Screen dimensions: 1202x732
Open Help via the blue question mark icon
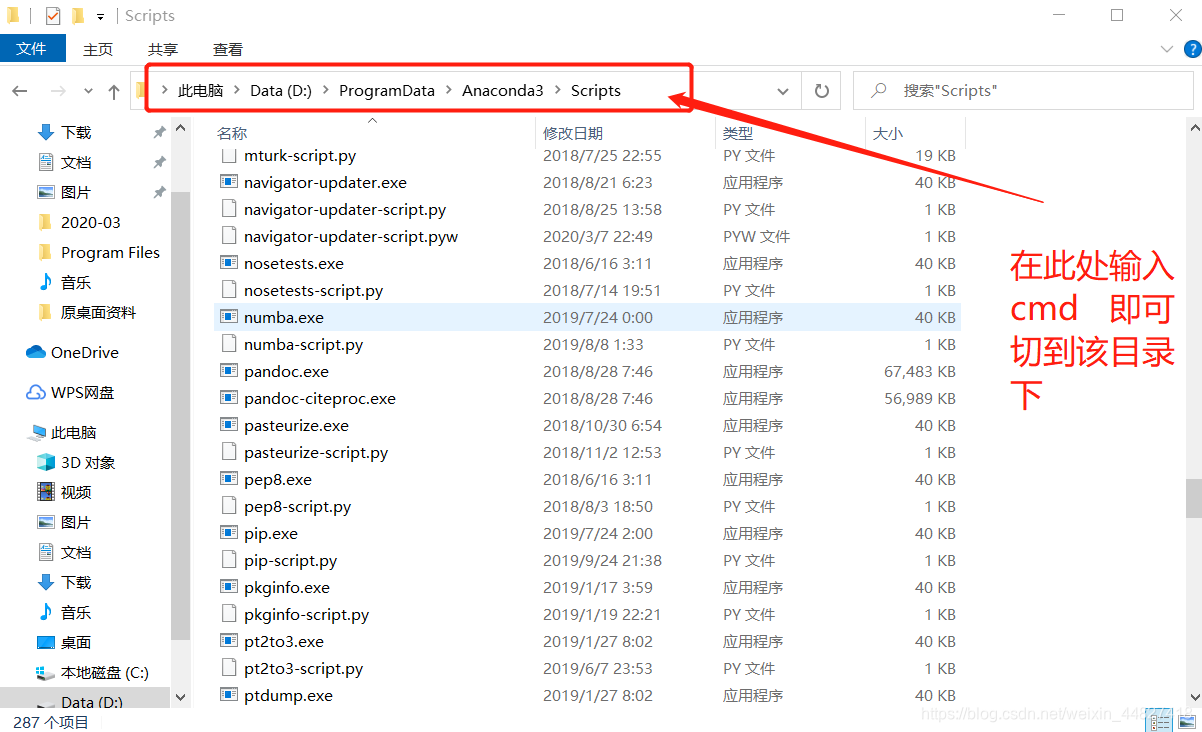[1190, 48]
